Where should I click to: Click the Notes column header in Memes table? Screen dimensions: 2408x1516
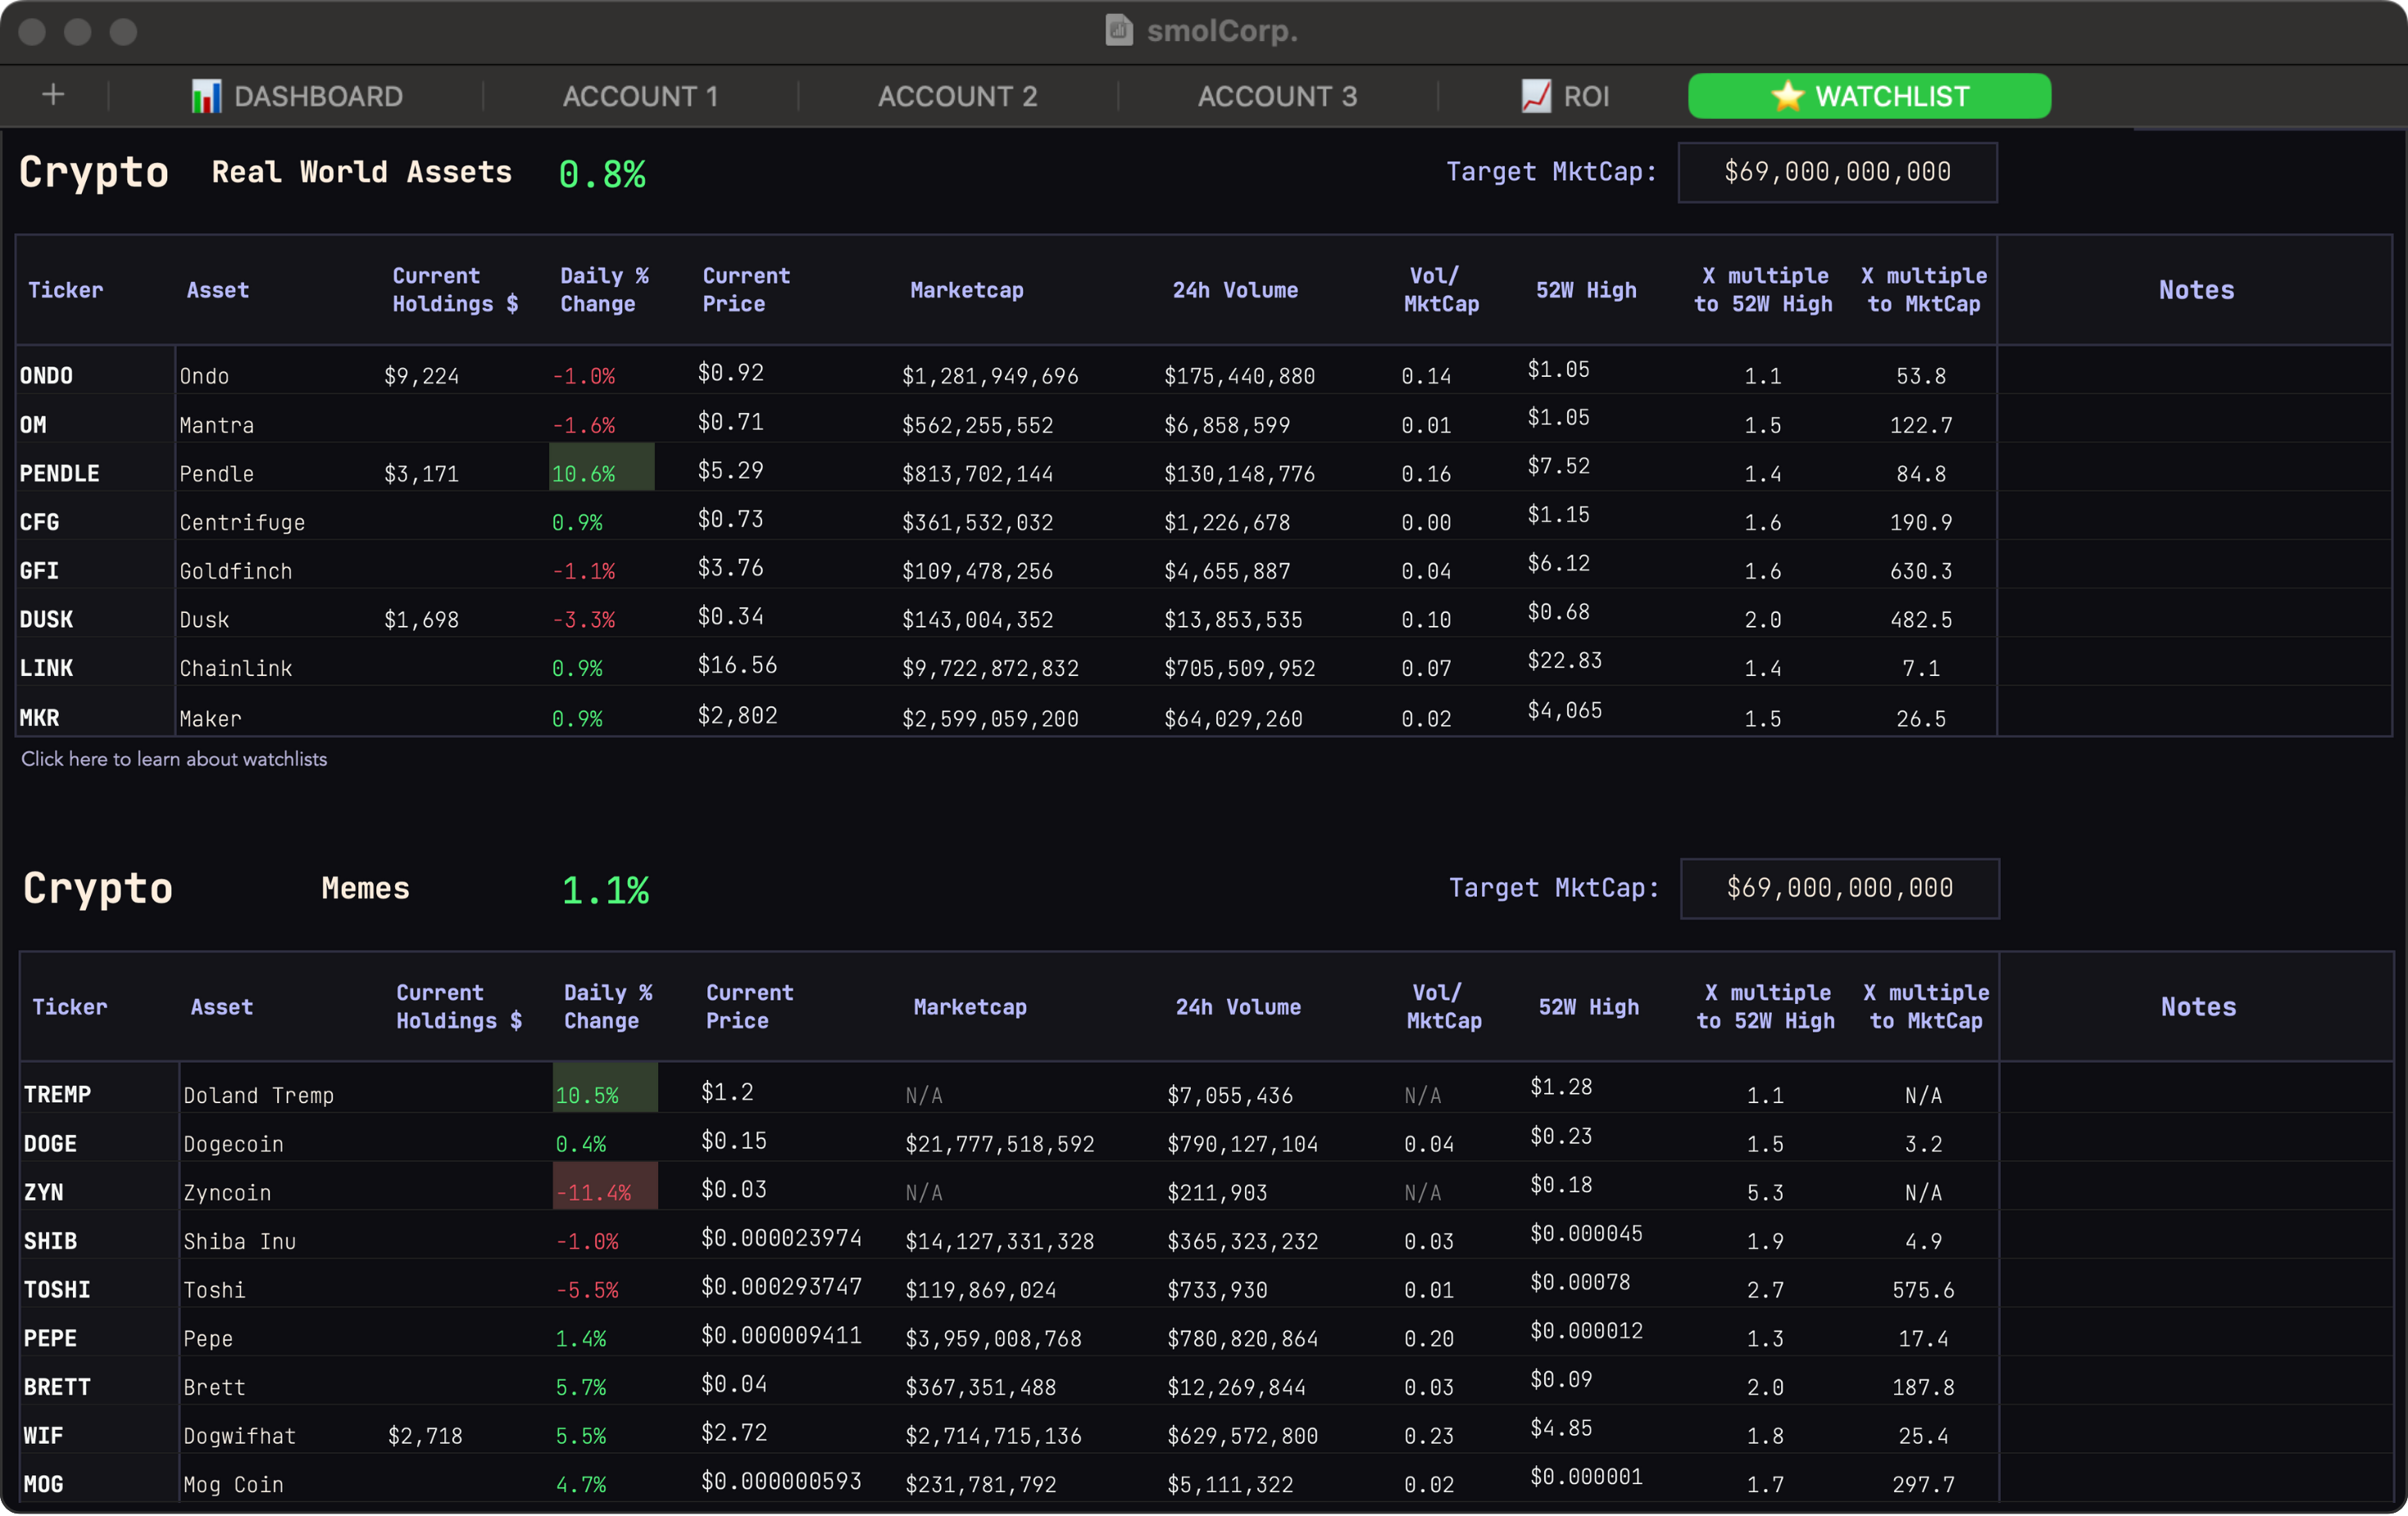coord(2197,1007)
